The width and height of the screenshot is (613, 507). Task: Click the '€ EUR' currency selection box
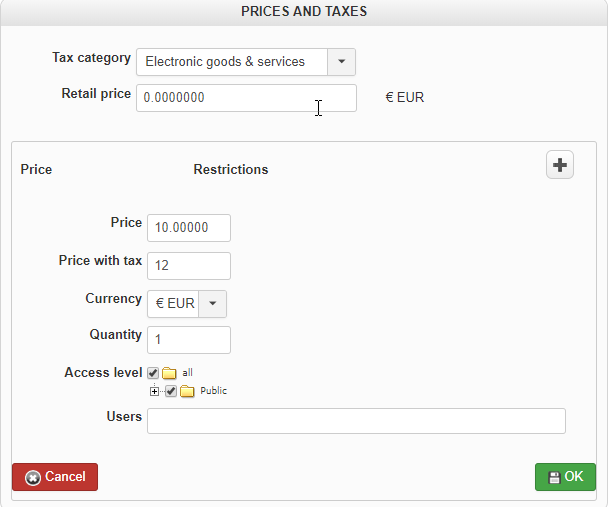(174, 303)
